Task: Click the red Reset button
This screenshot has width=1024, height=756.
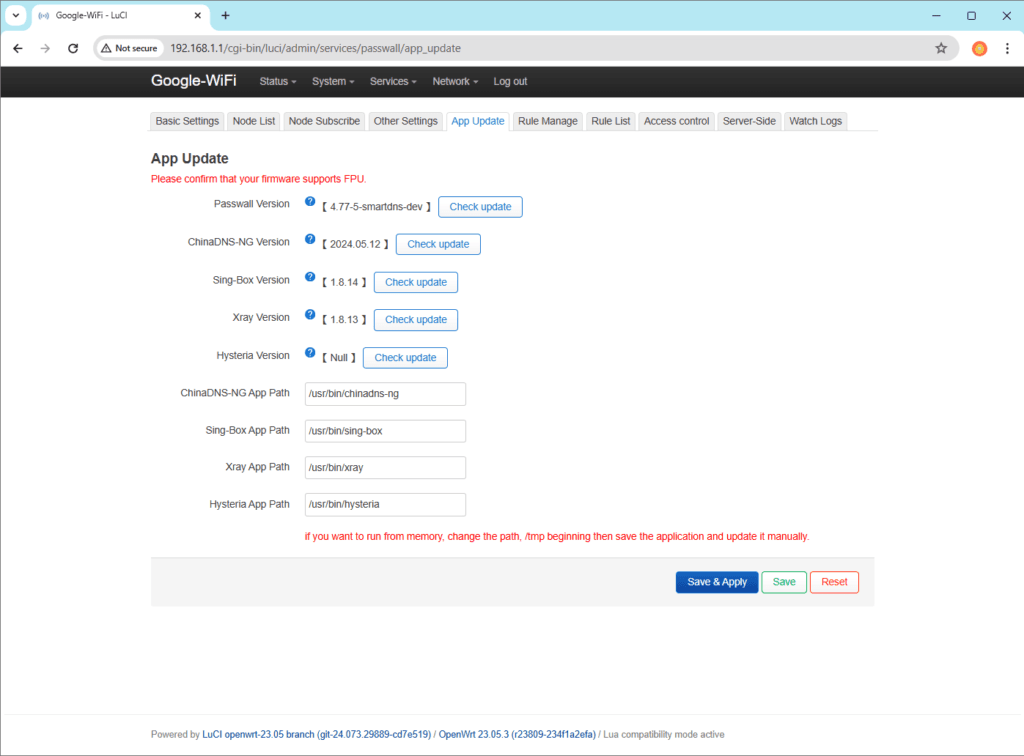Action: pyautogui.click(x=834, y=582)
